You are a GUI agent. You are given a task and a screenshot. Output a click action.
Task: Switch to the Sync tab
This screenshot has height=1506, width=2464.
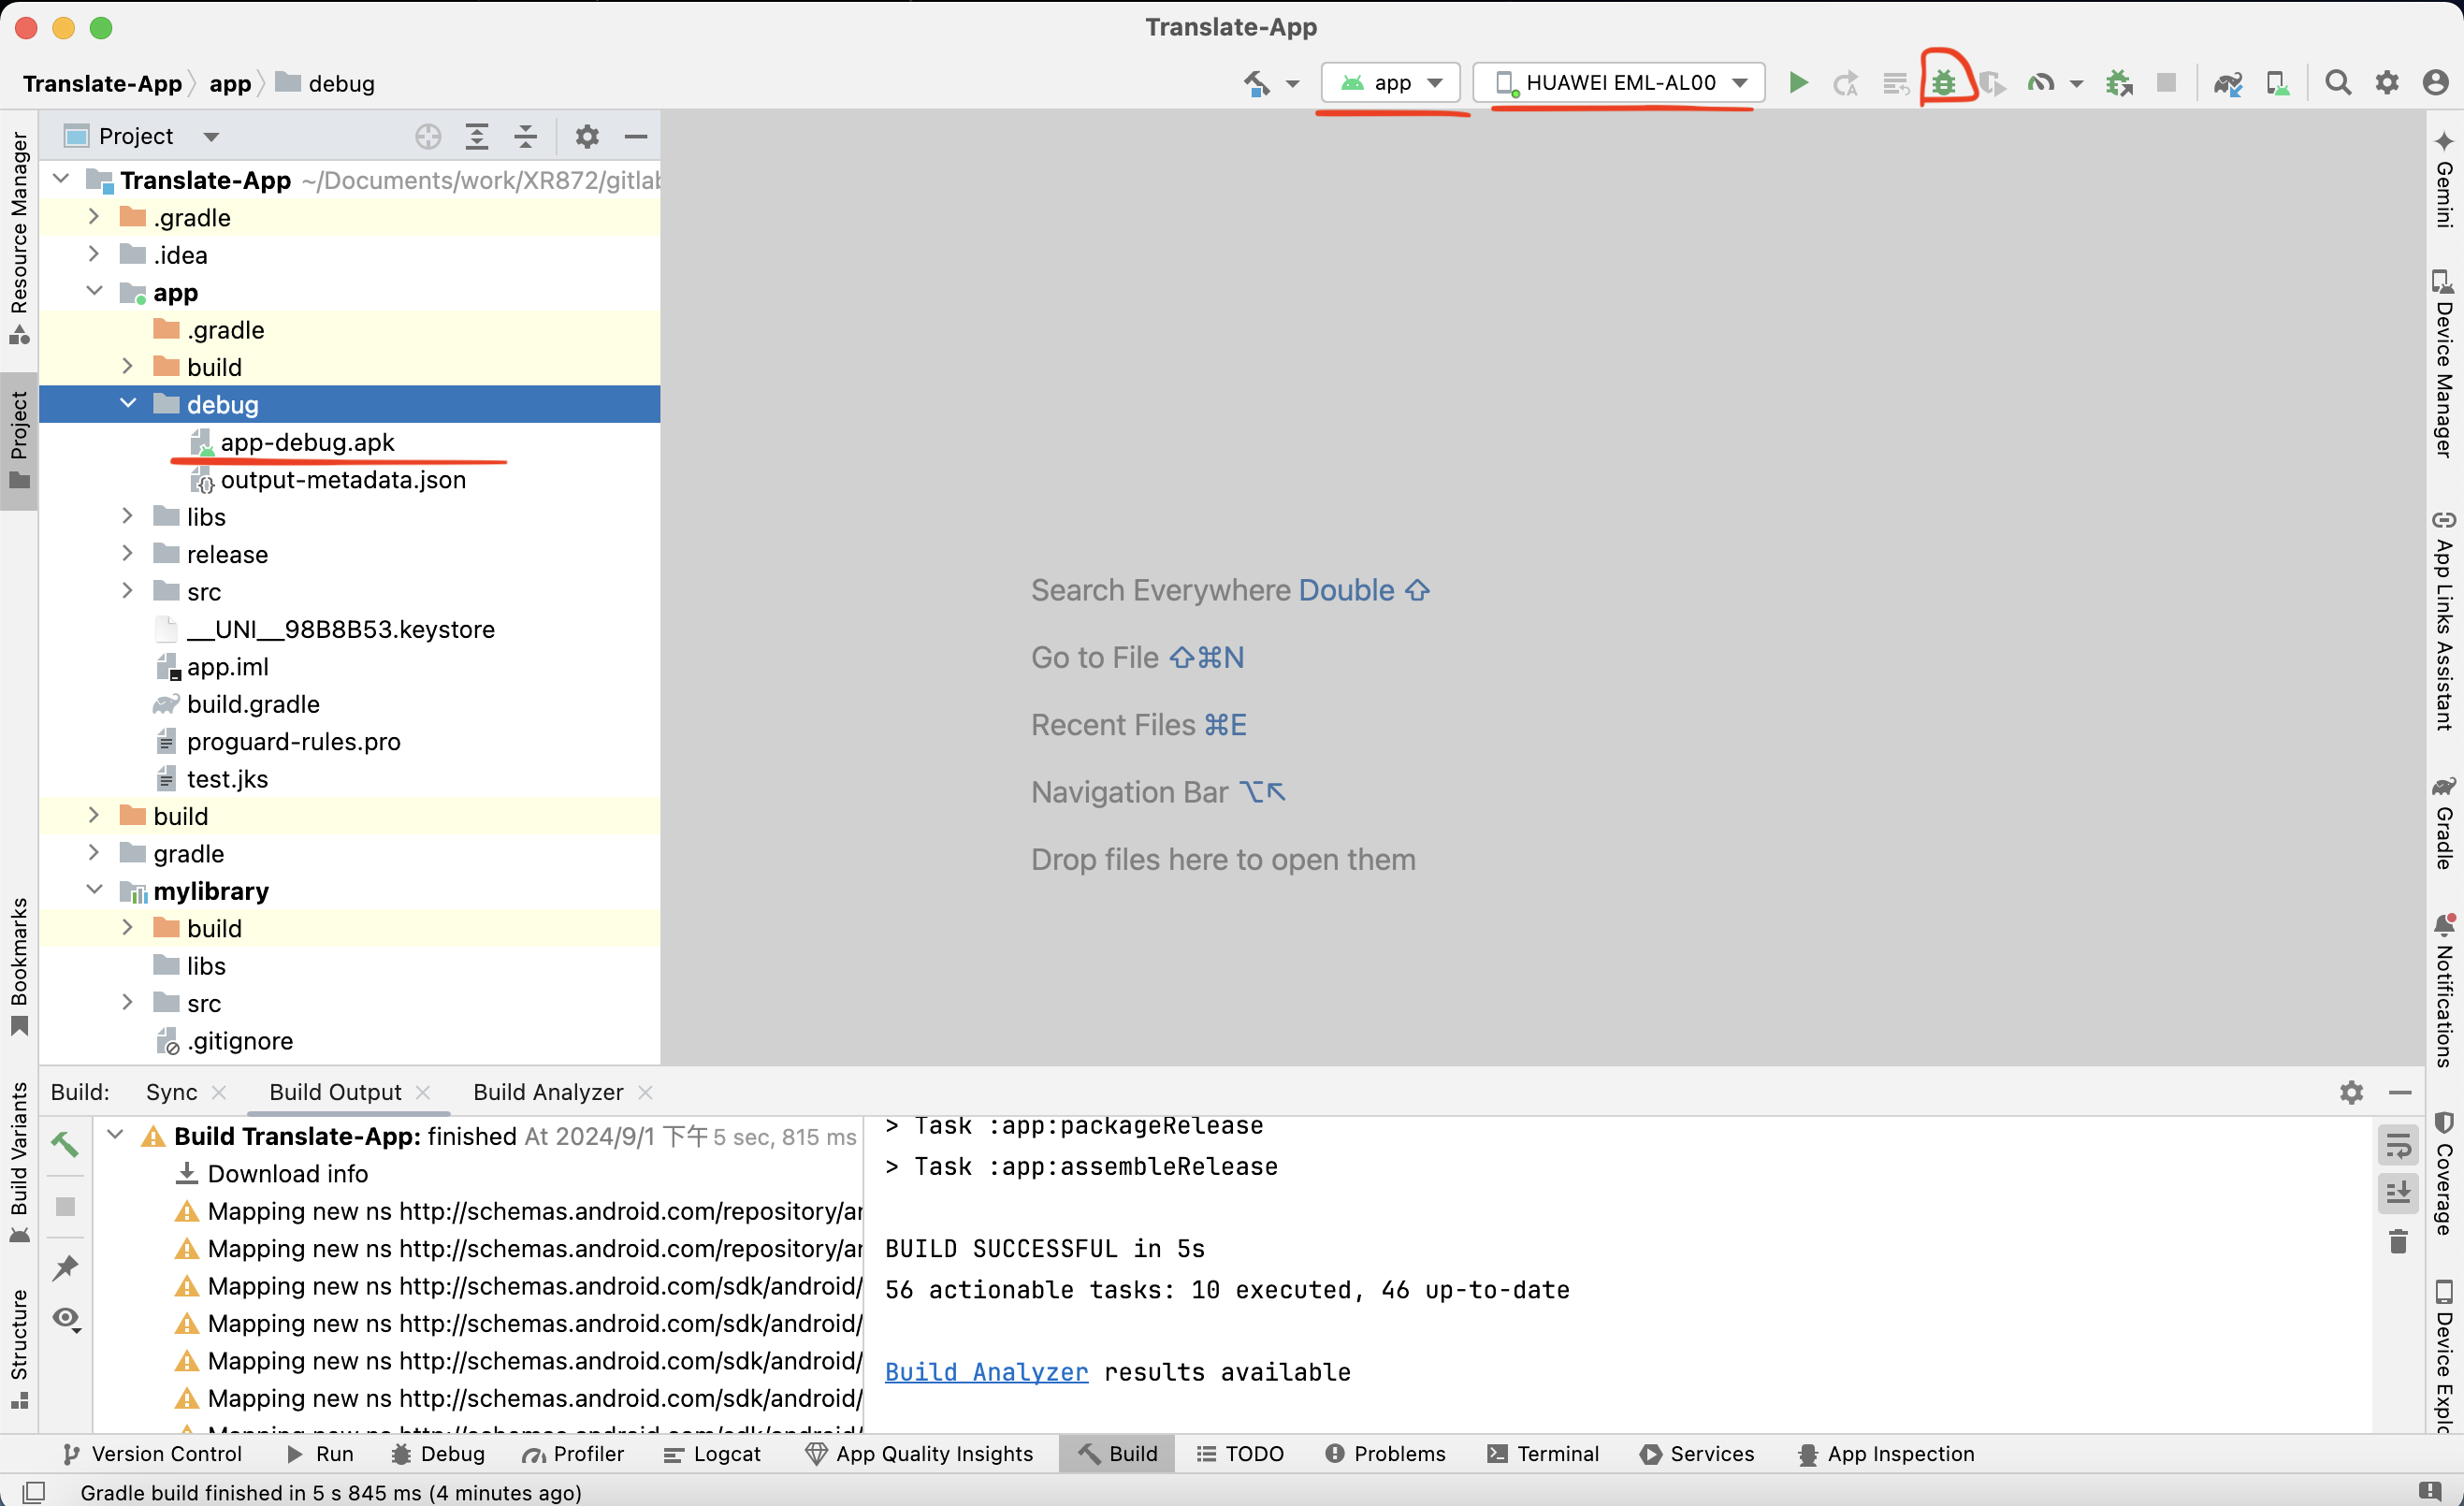point(172,1092)
